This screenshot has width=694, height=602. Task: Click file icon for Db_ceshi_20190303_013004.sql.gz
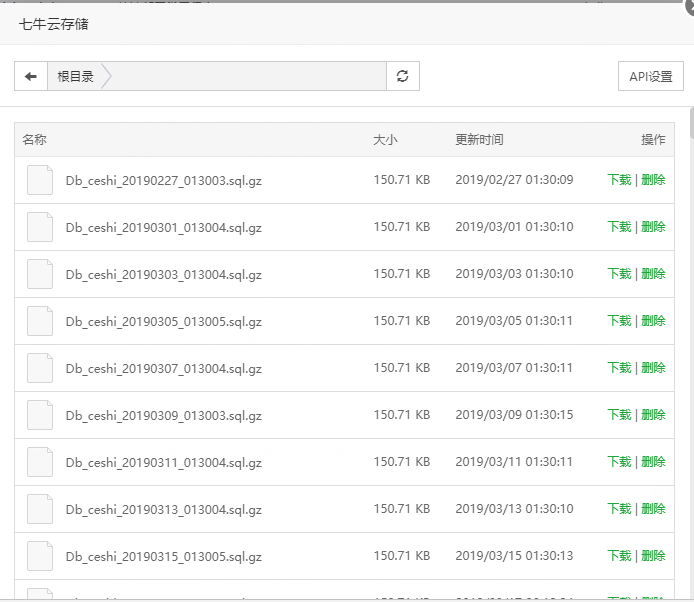click(40, 274)
